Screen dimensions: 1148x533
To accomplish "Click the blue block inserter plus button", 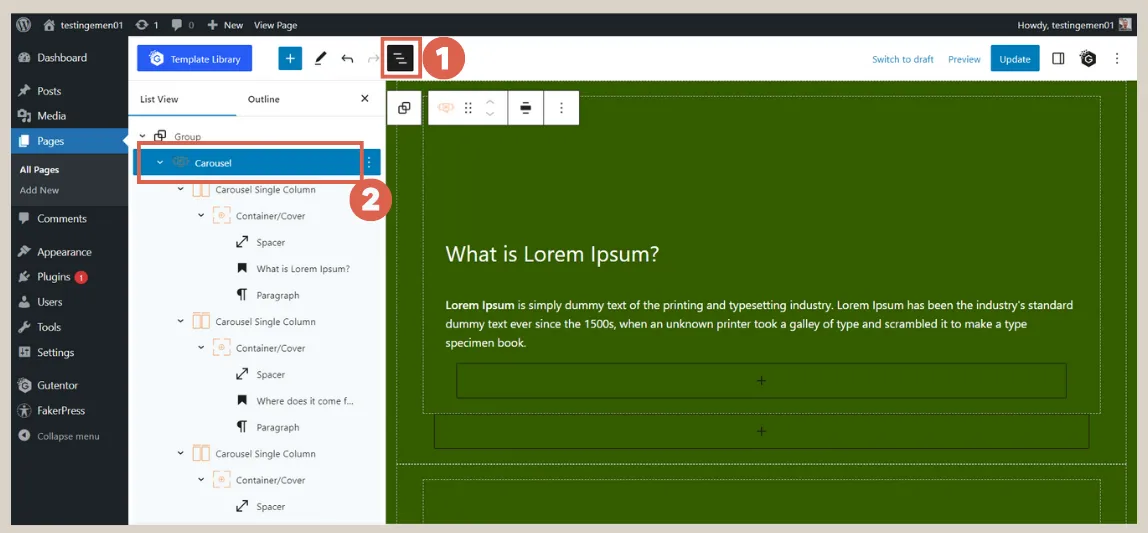I will point(290,59).
